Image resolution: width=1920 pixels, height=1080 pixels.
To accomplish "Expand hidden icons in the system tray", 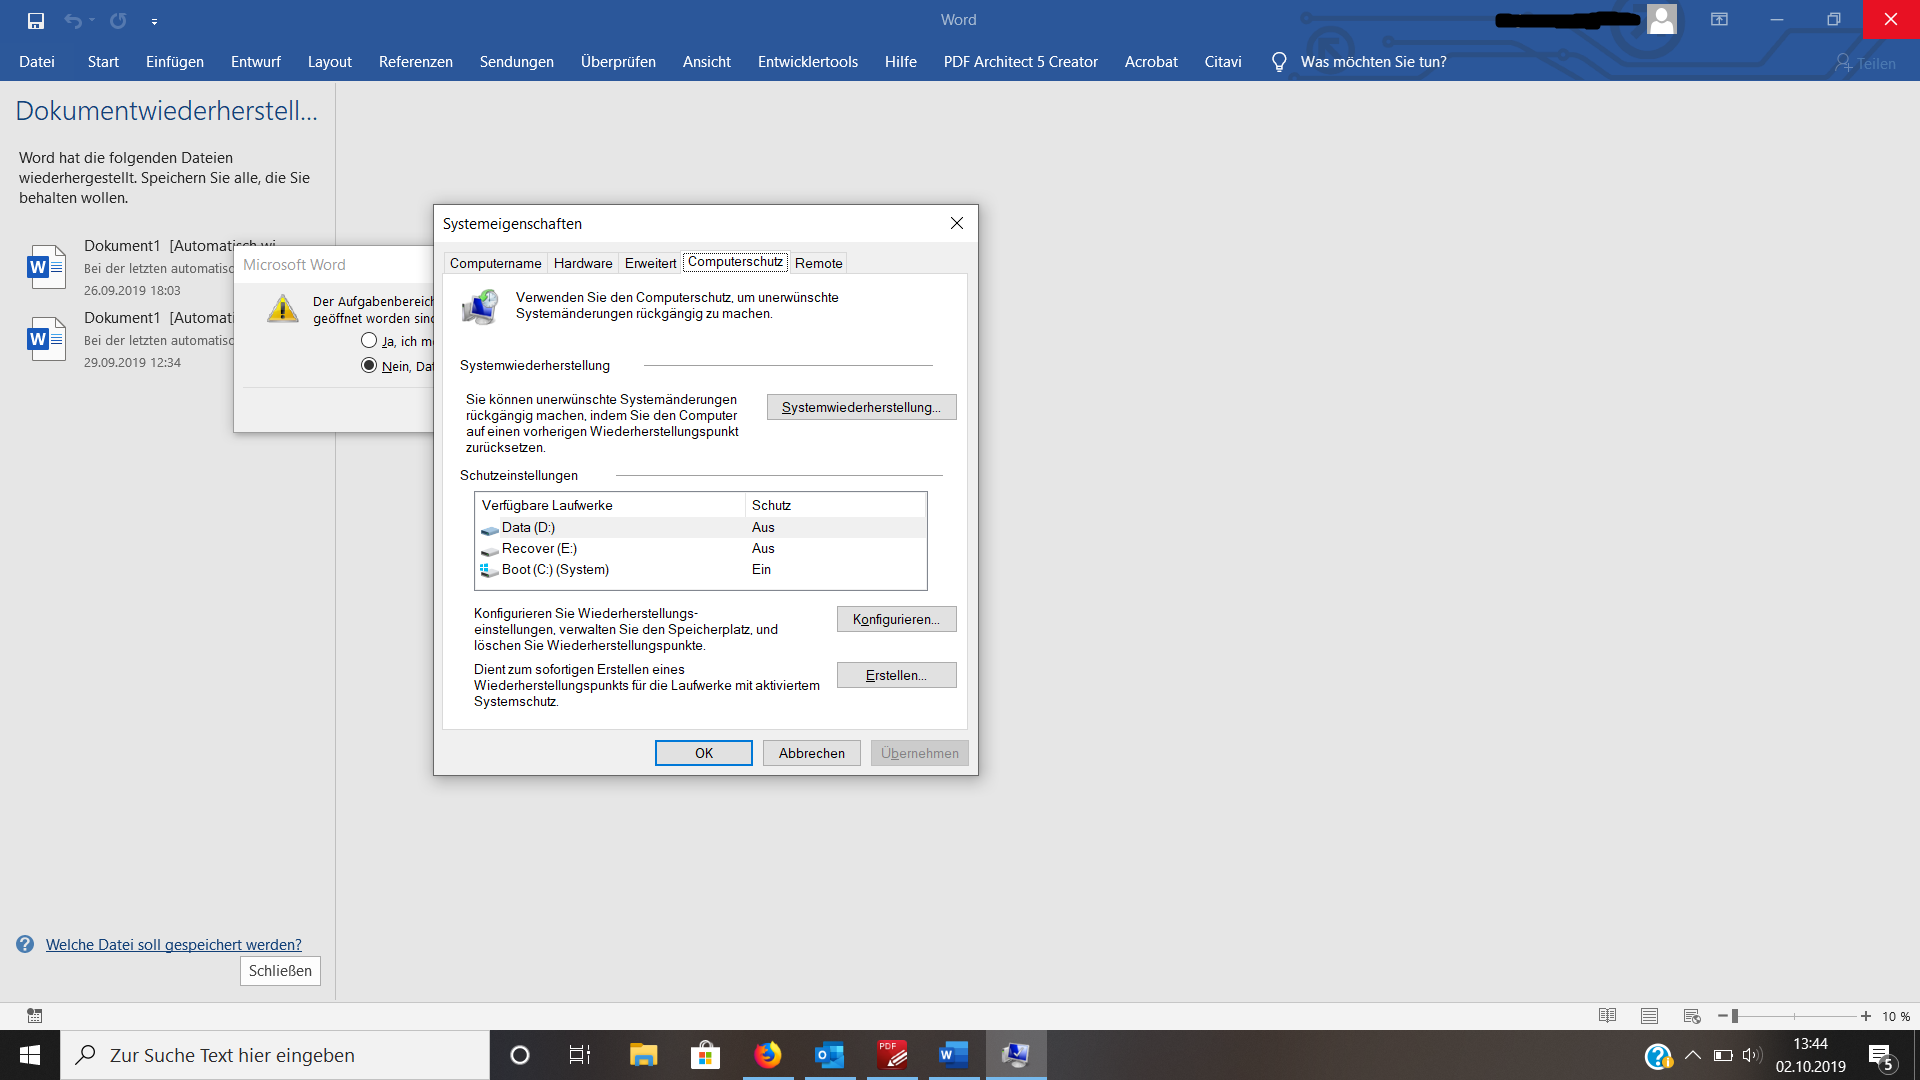I will pos(1694,1054).
